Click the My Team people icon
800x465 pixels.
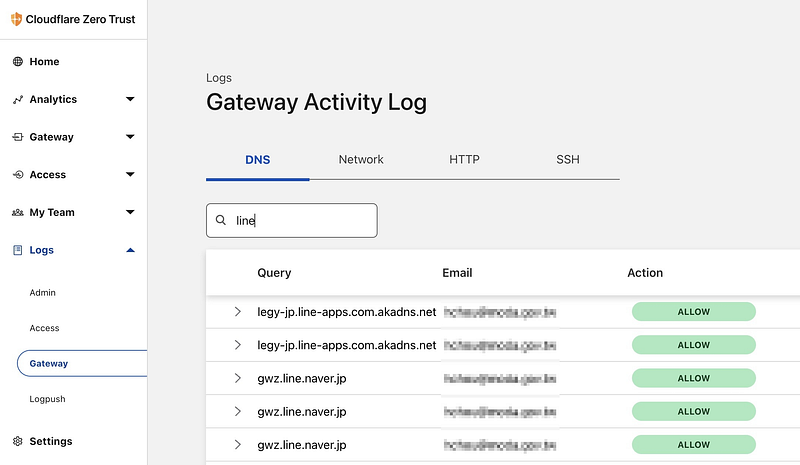pos(18,212)
